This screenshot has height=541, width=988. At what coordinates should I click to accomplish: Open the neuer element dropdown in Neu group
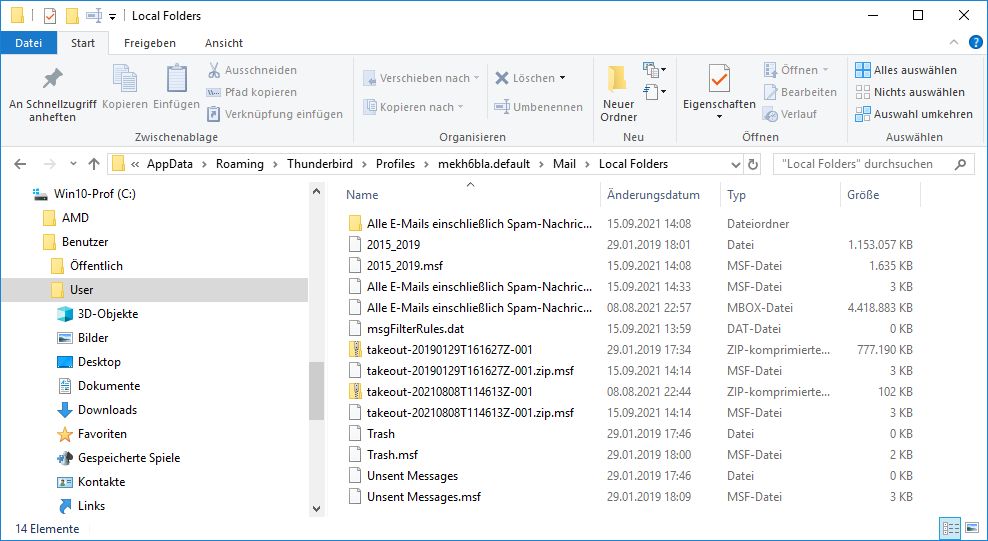[x=655, y=69]
